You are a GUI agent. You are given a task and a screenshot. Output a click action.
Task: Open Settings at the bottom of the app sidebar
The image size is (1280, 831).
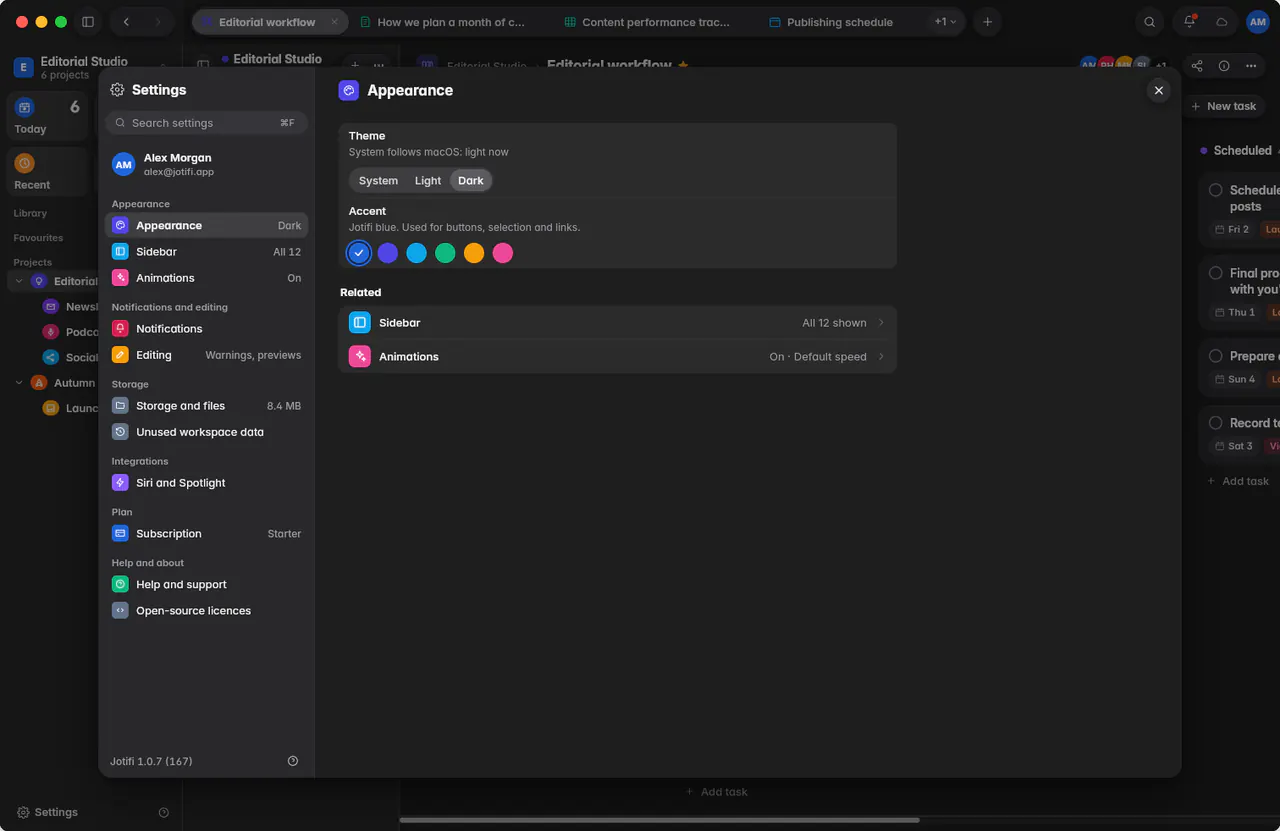(x=47, y=812)
